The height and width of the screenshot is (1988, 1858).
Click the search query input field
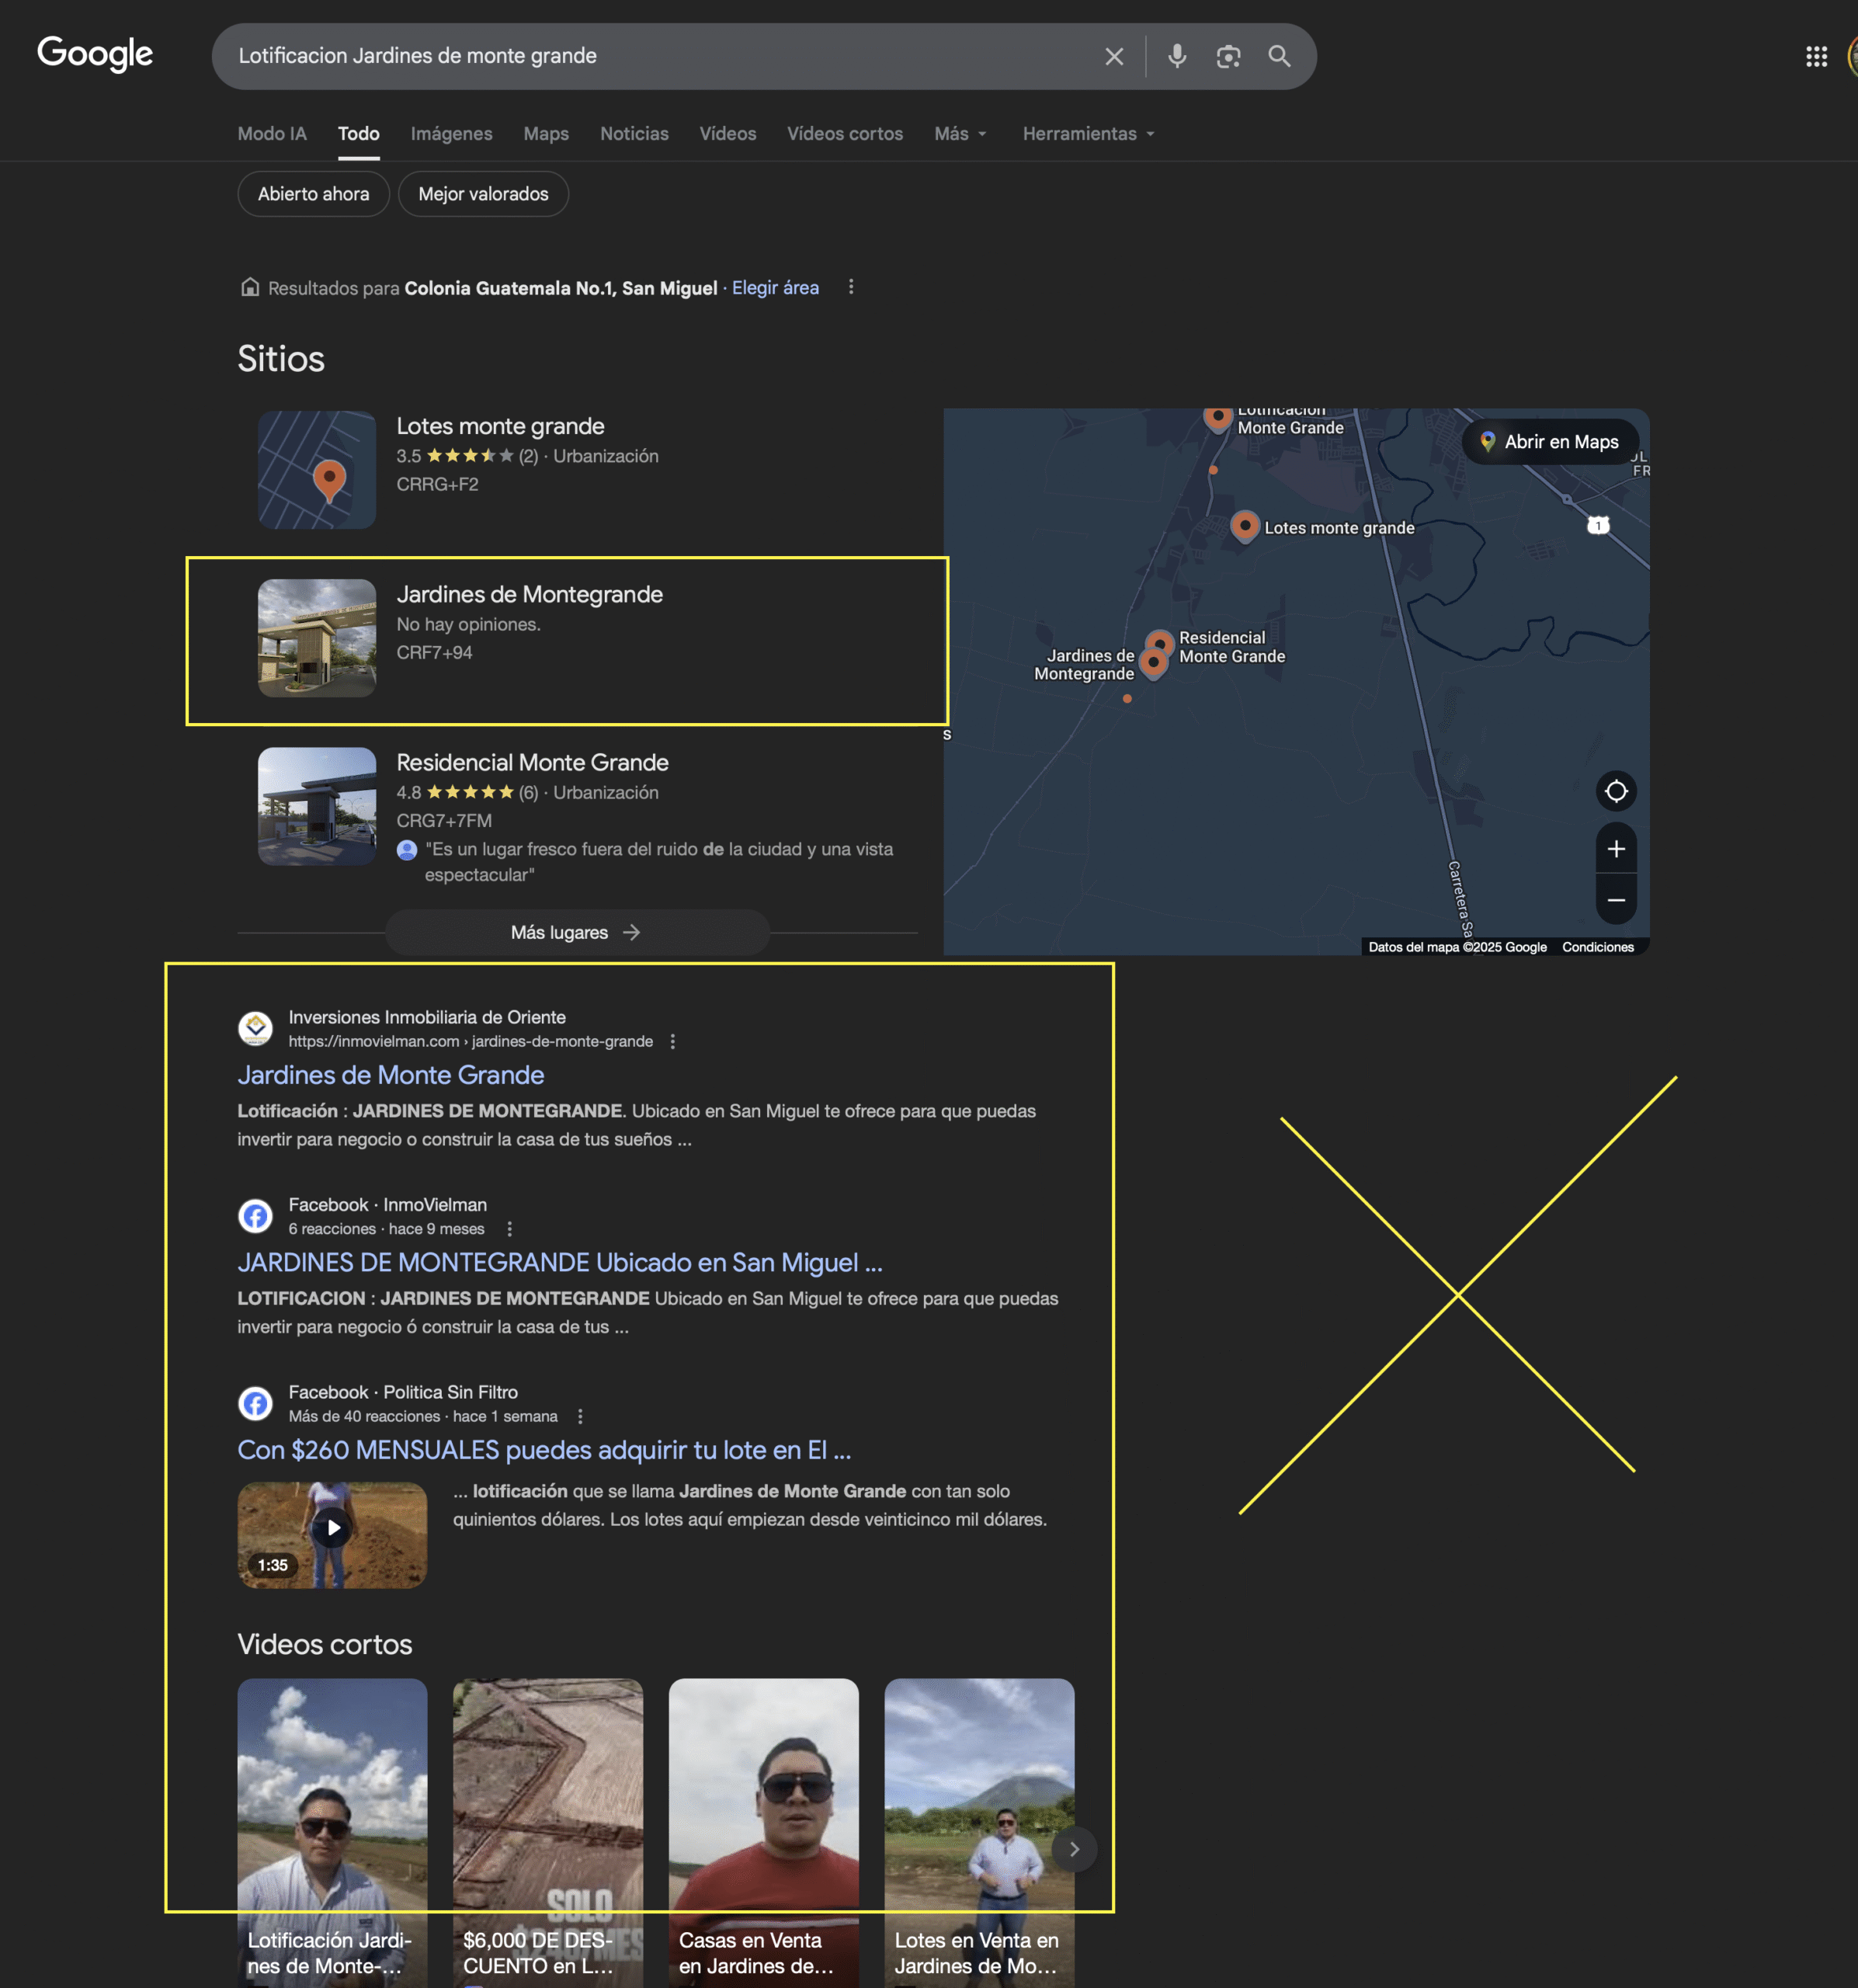[x=660, y=56]
